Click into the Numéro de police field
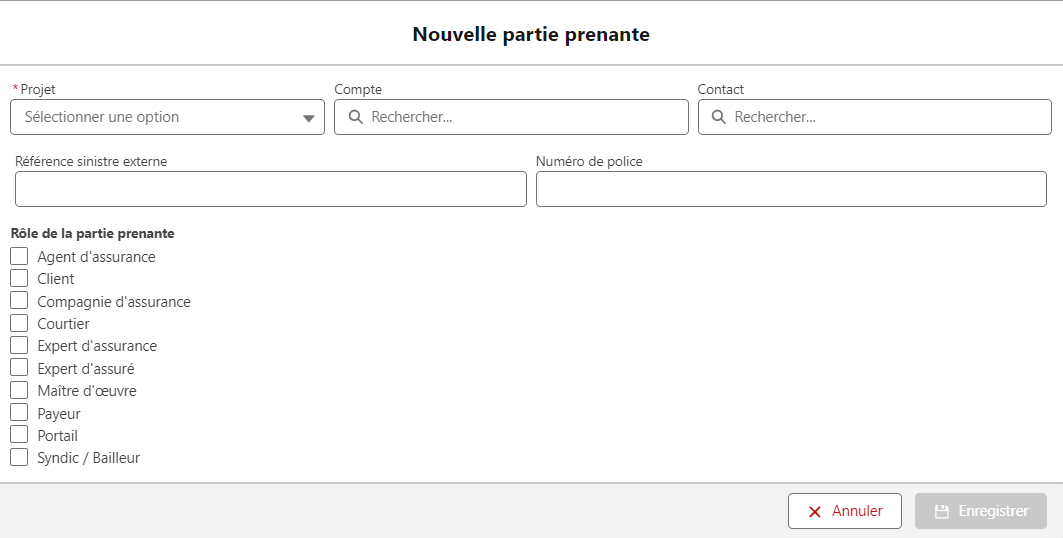This screenshot has width=1063, height=538. 791,189
